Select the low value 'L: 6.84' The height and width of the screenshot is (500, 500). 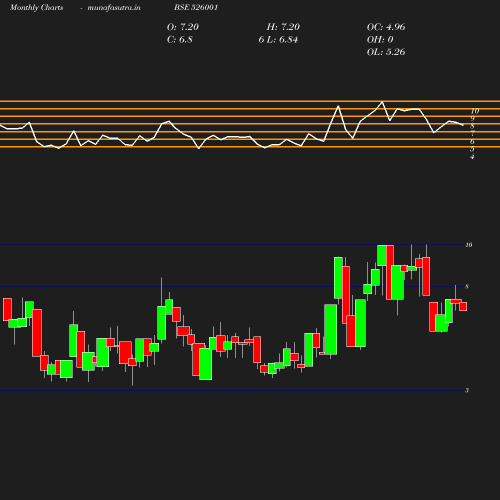coord(282,40)
